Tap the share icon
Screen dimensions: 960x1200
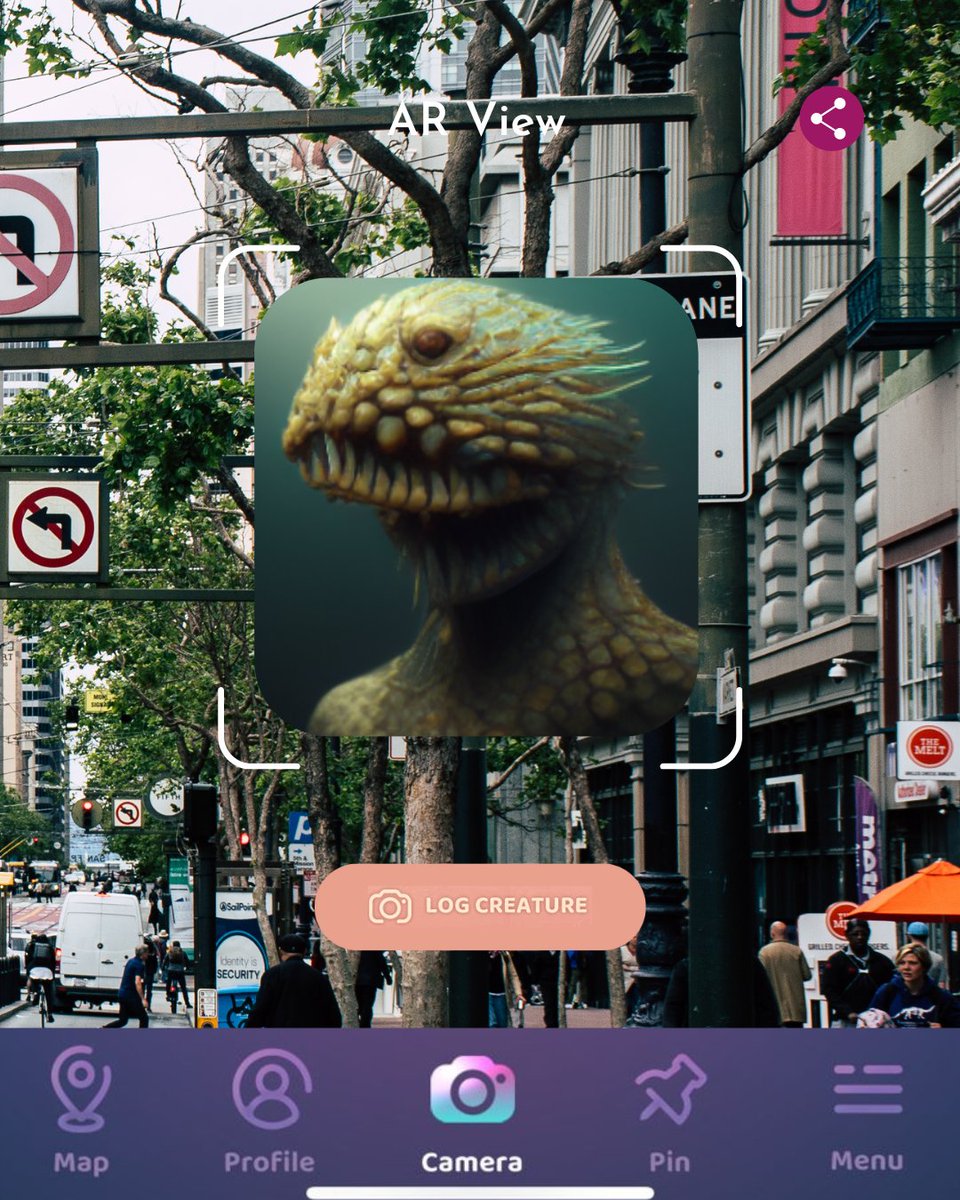click(831, 119)
